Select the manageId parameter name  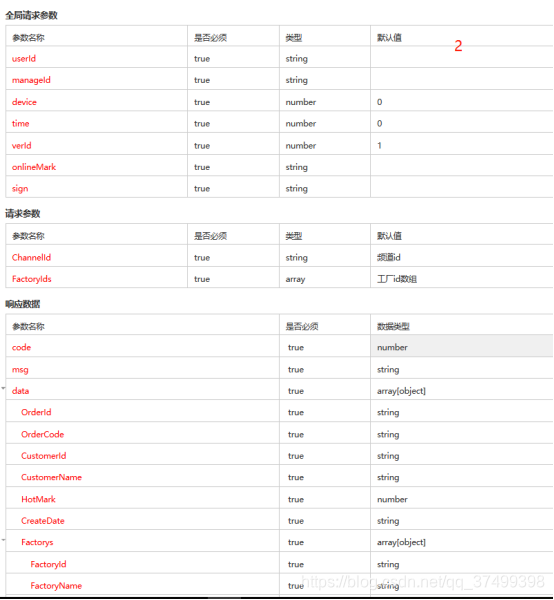click(31, 80)
